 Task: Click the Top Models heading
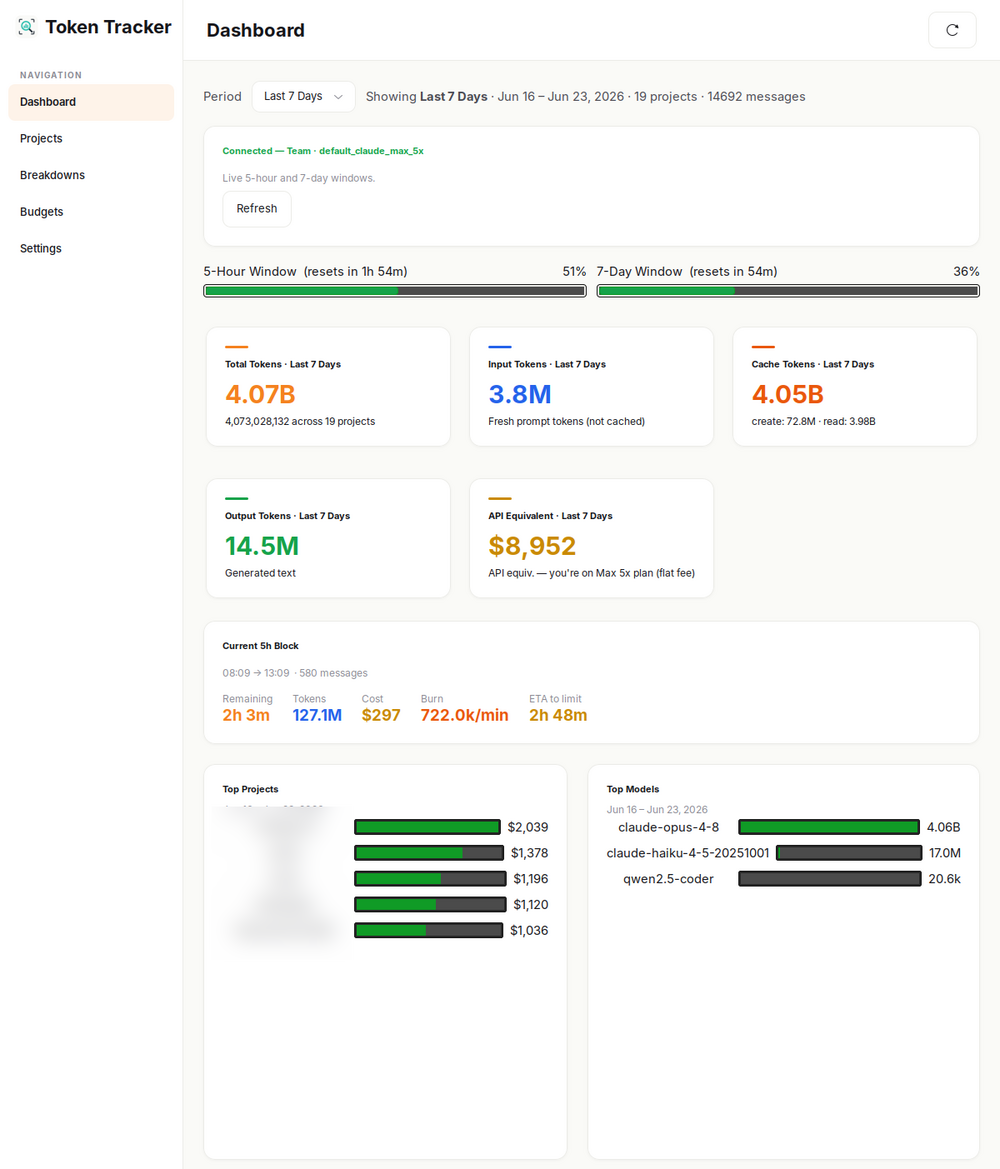pyautogui.click(x=633, y=789)
